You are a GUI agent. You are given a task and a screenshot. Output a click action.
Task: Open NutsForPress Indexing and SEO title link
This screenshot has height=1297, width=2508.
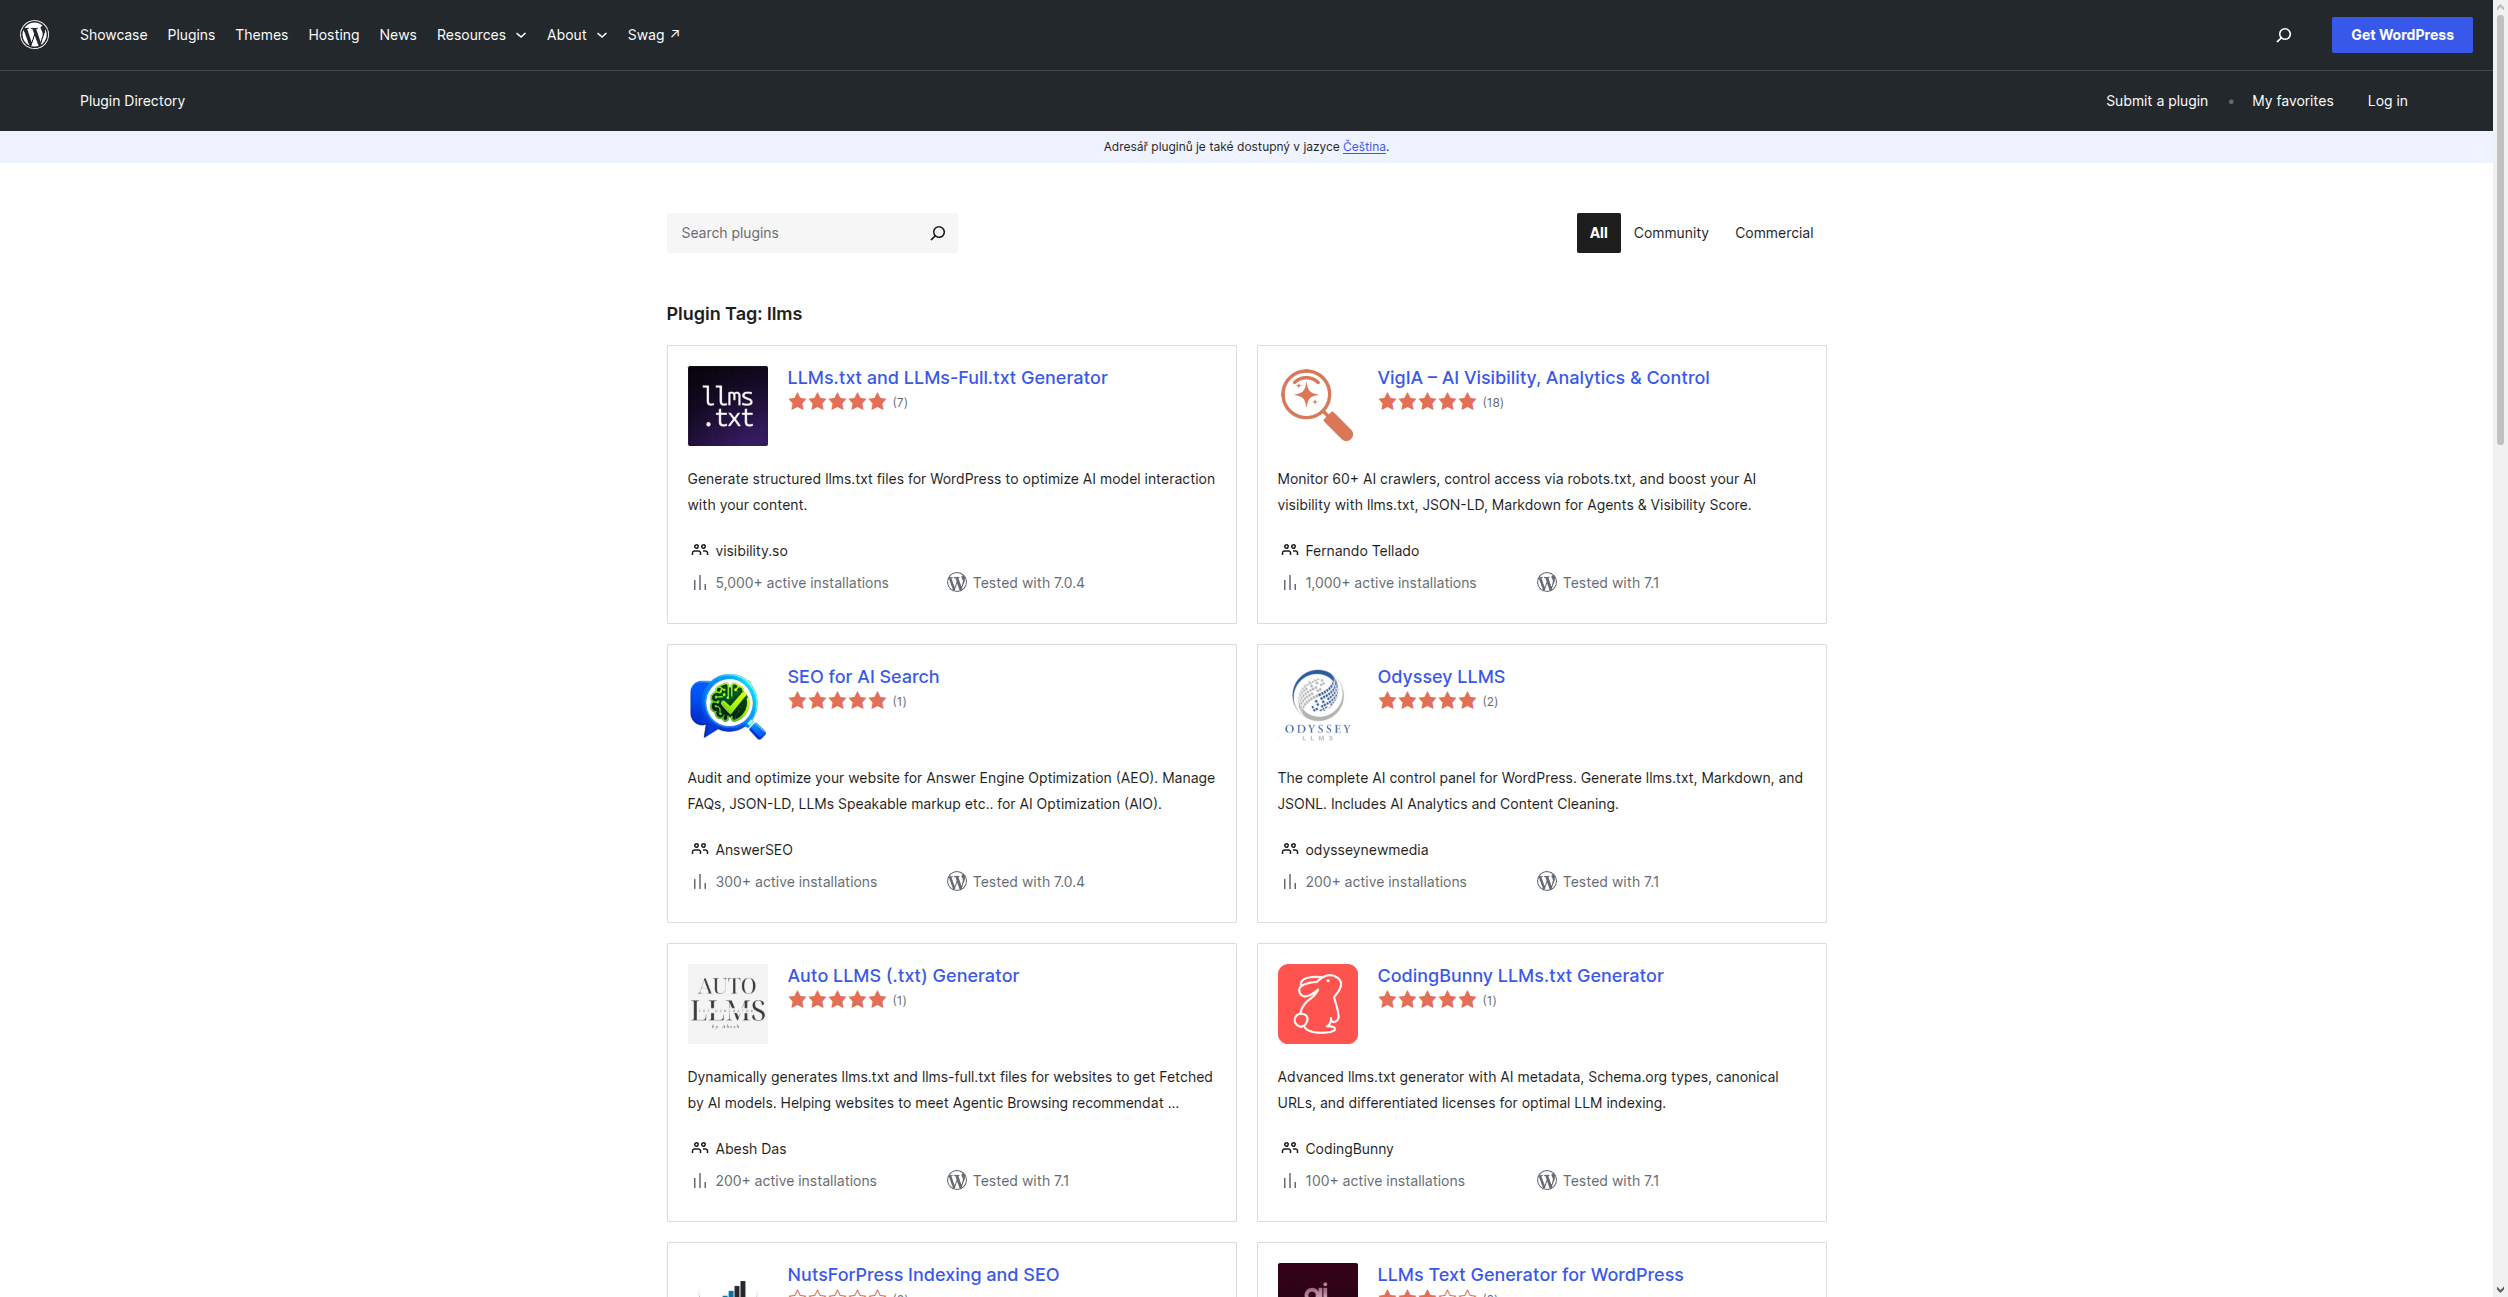point(923,1275)
